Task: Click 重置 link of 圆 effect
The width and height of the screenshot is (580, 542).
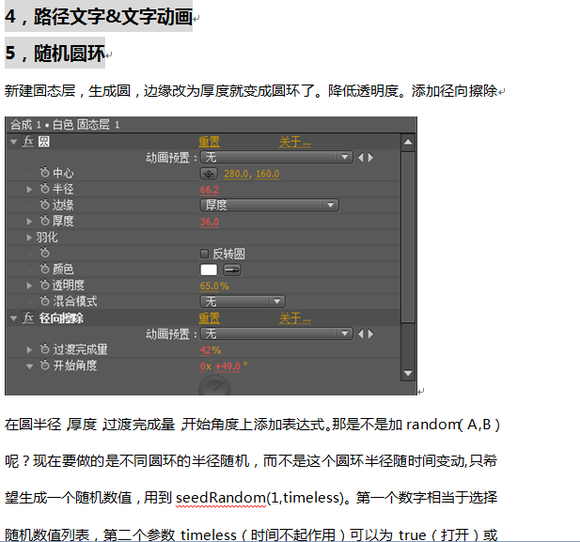Action: coord(209,142)
